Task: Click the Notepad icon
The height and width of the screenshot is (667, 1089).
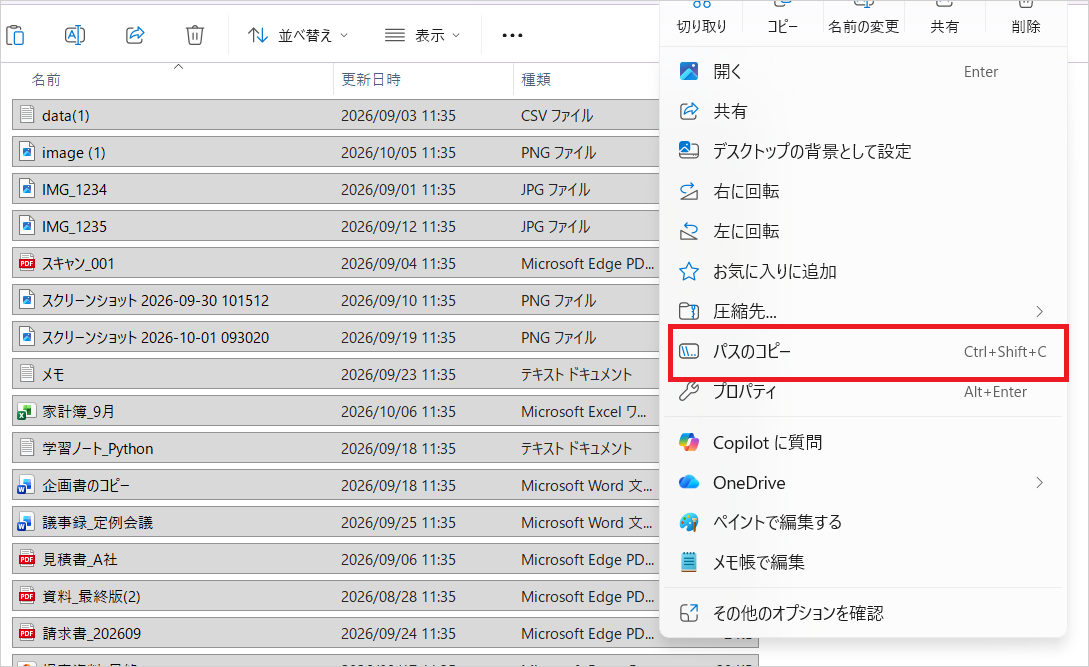Action: tap(689, 561)
